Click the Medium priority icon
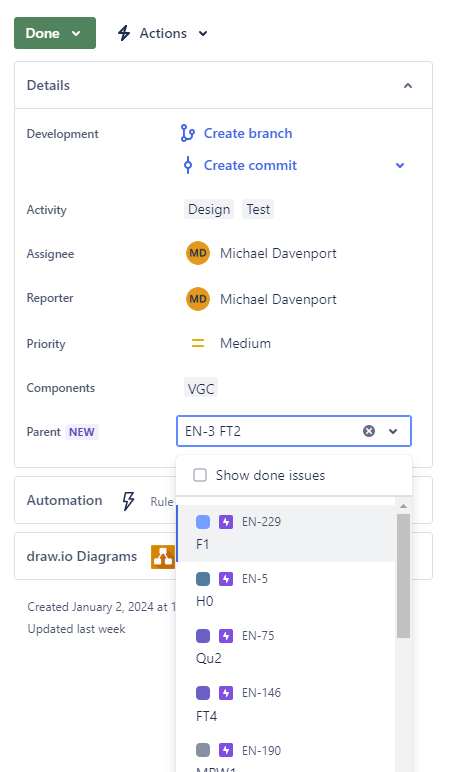Screen dimensions: 456x772 [x=197, y=343]
